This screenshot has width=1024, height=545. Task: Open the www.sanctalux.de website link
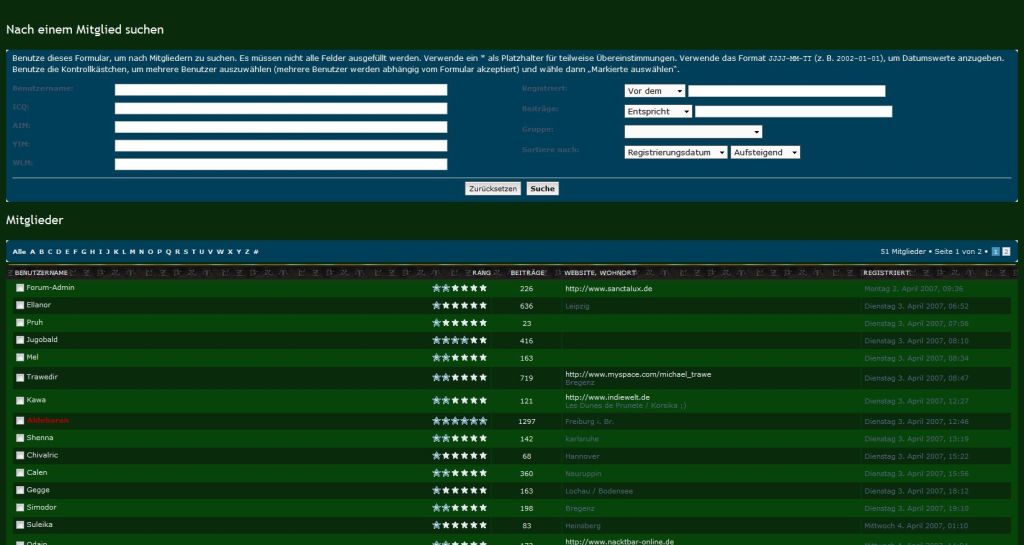pos(608,288)
